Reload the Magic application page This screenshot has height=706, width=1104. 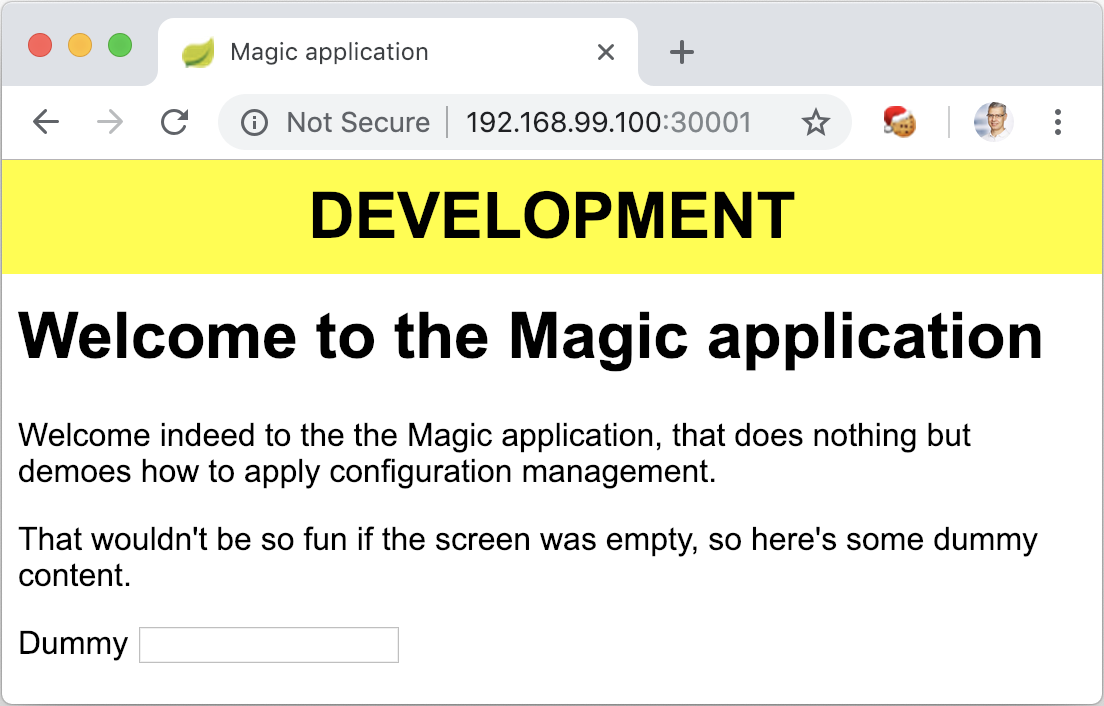tap(175, 122)
